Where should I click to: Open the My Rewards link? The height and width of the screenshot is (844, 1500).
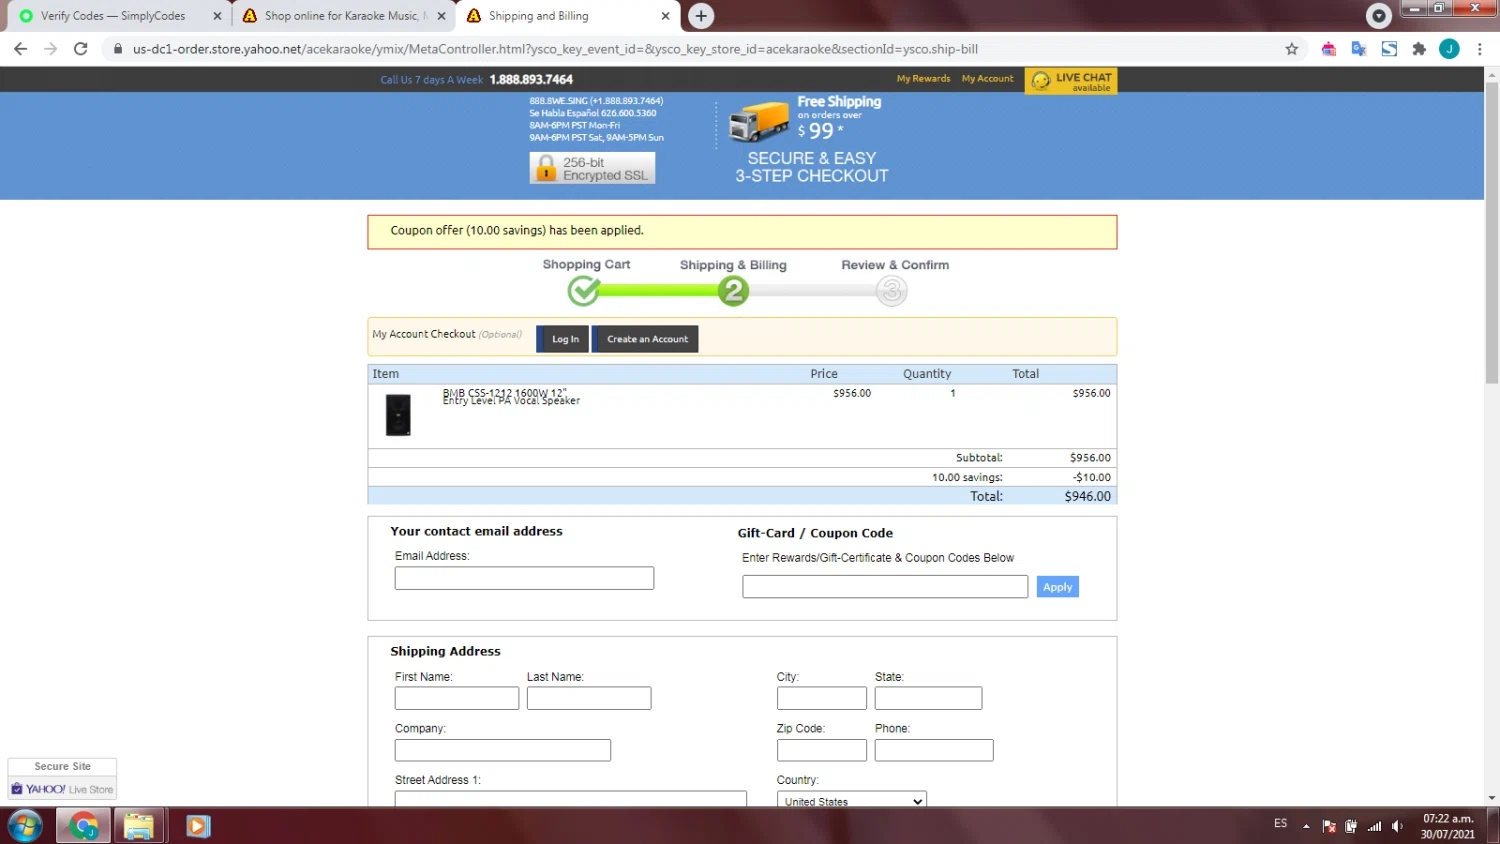[923, 79]
